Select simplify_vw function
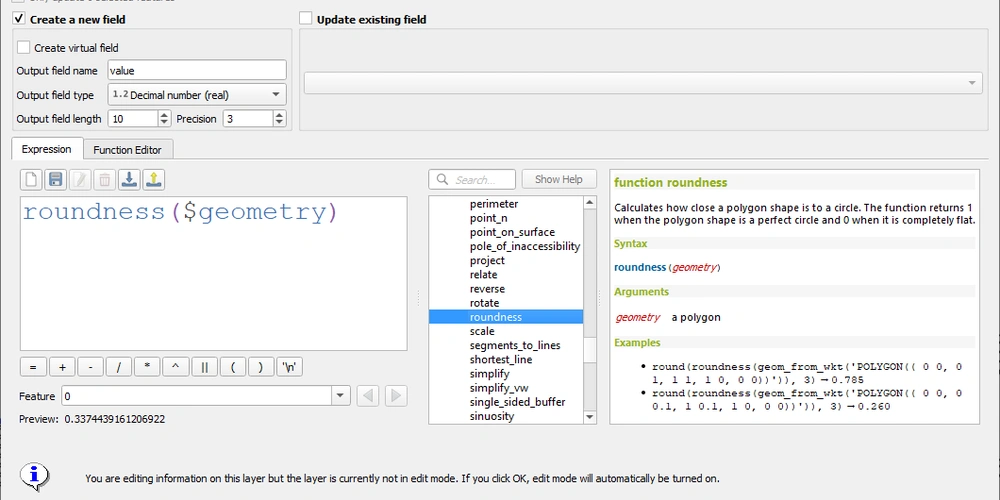 coord(499,388)
